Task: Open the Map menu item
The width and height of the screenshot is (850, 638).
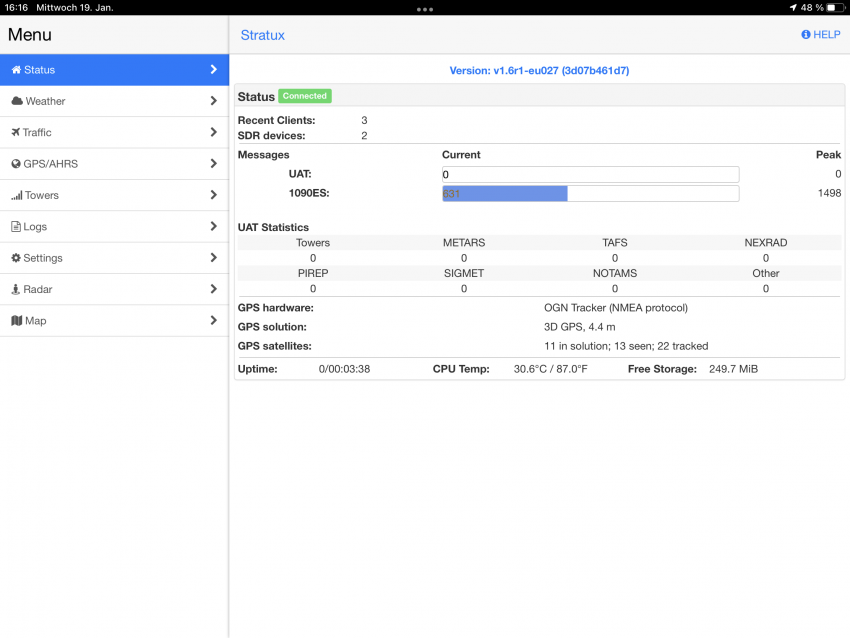Action: (114, 320)
